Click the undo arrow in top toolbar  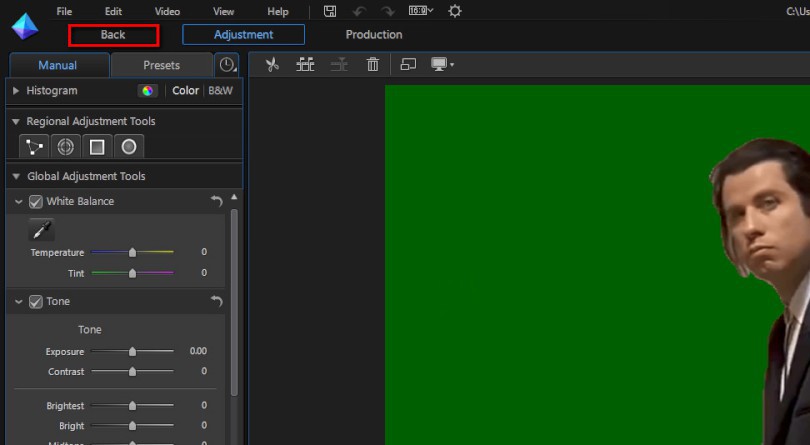point(360,11)
